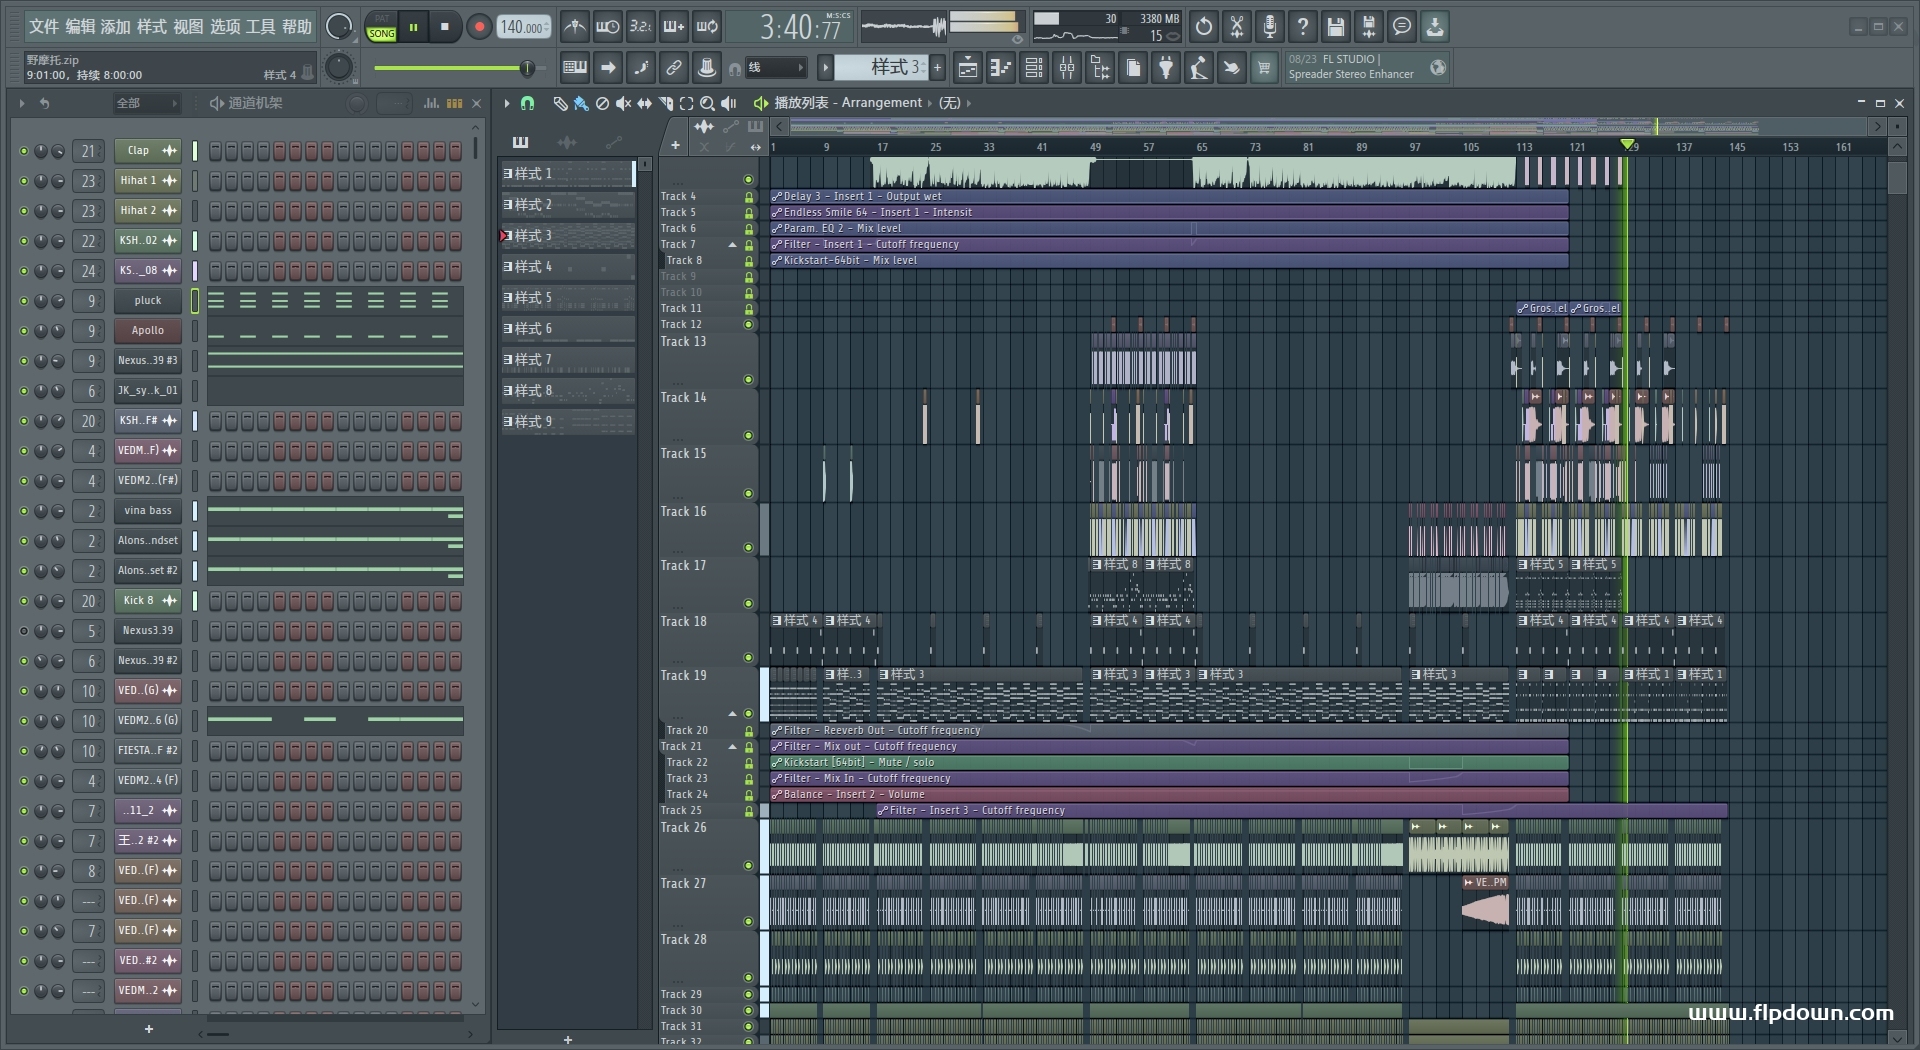Screen dimensions: 1920x1050
Task: Open the content library download icon
Action: (x=1435, y=27)
